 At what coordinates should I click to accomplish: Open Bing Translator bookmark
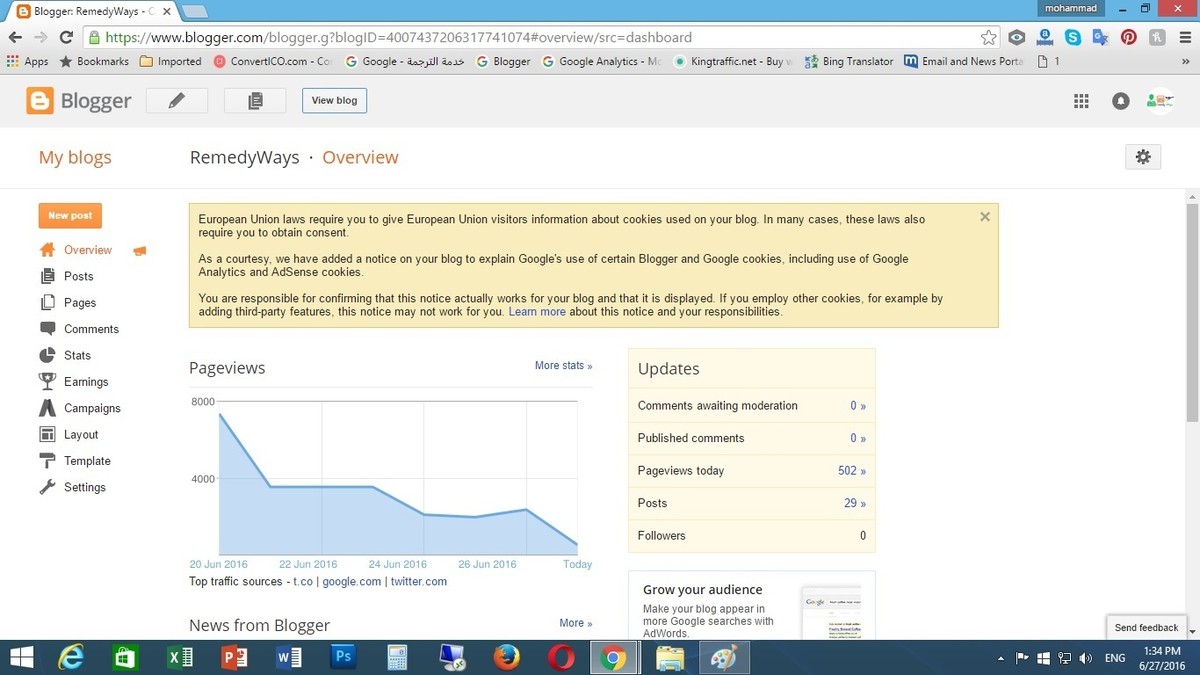pyautogui.click(x=849, y=61)
